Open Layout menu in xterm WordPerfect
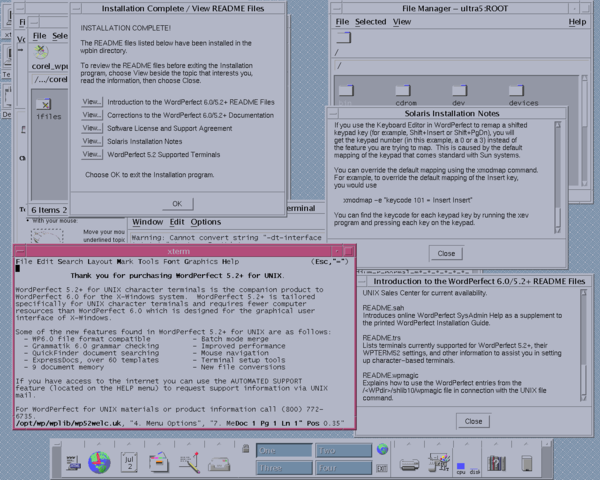The width and height of the screenshot is (600, 480). click(99, 261)
